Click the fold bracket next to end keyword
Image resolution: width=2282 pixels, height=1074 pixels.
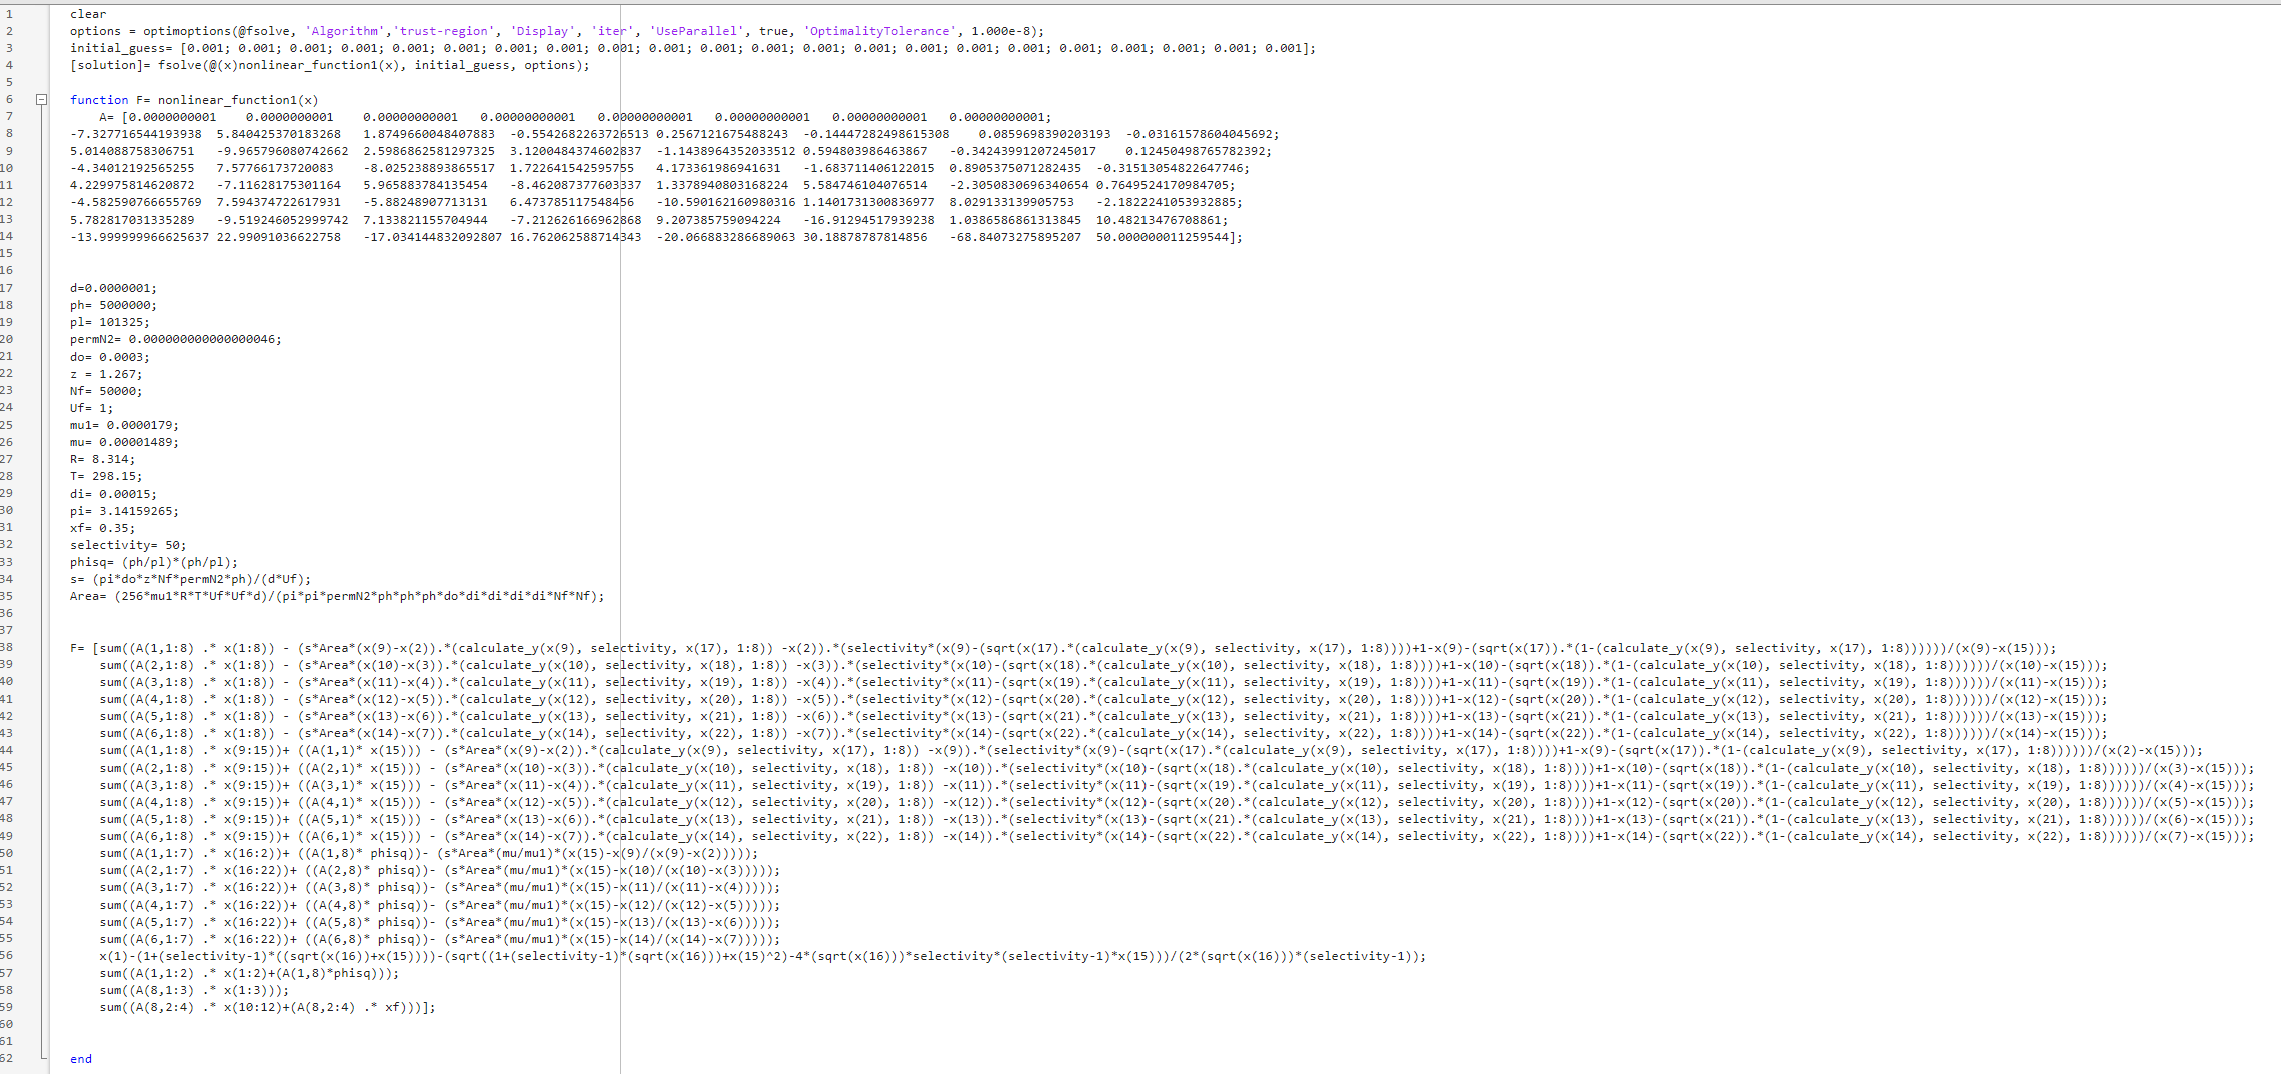(41, 1058)
